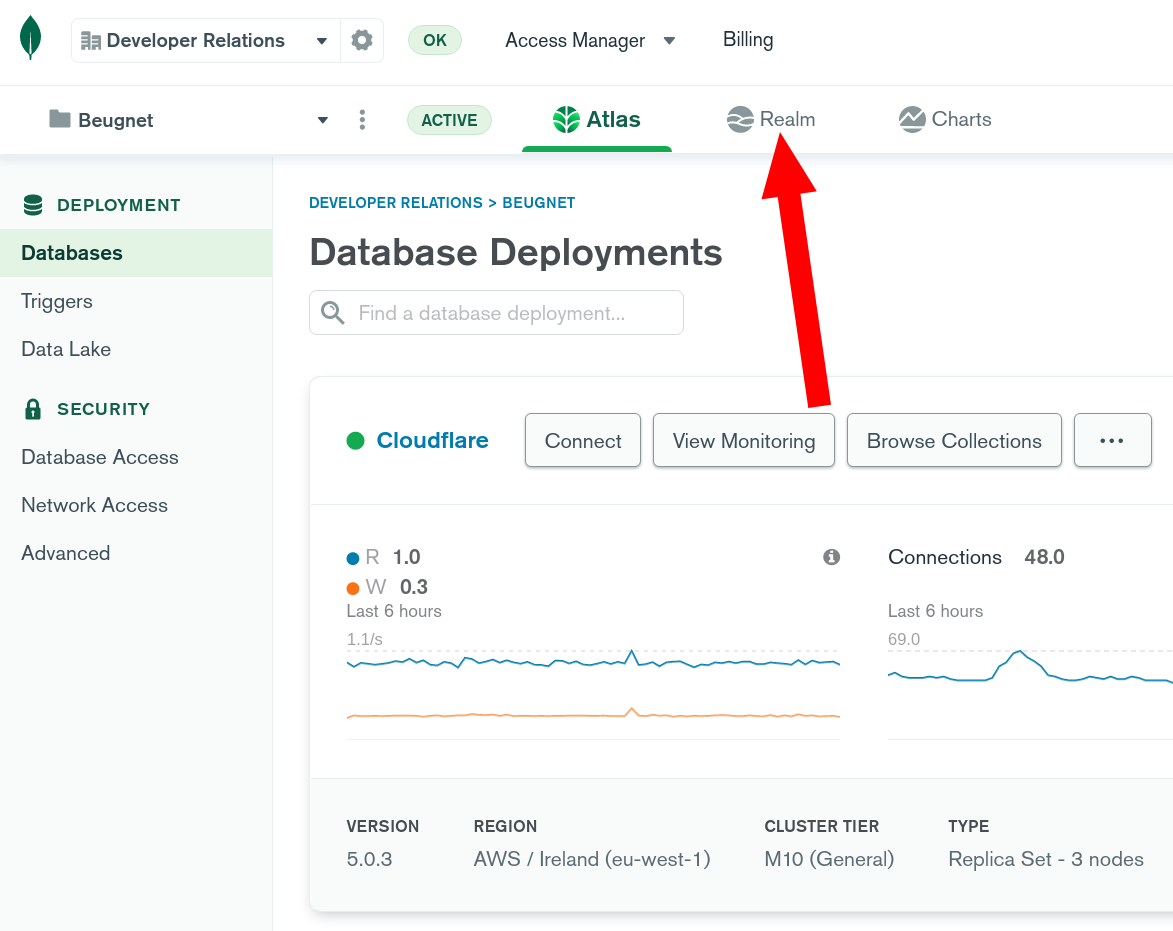Click the Realm product icon
Image resolution: width=1173 pixels, height=931 pixels.
click(740, 120)
